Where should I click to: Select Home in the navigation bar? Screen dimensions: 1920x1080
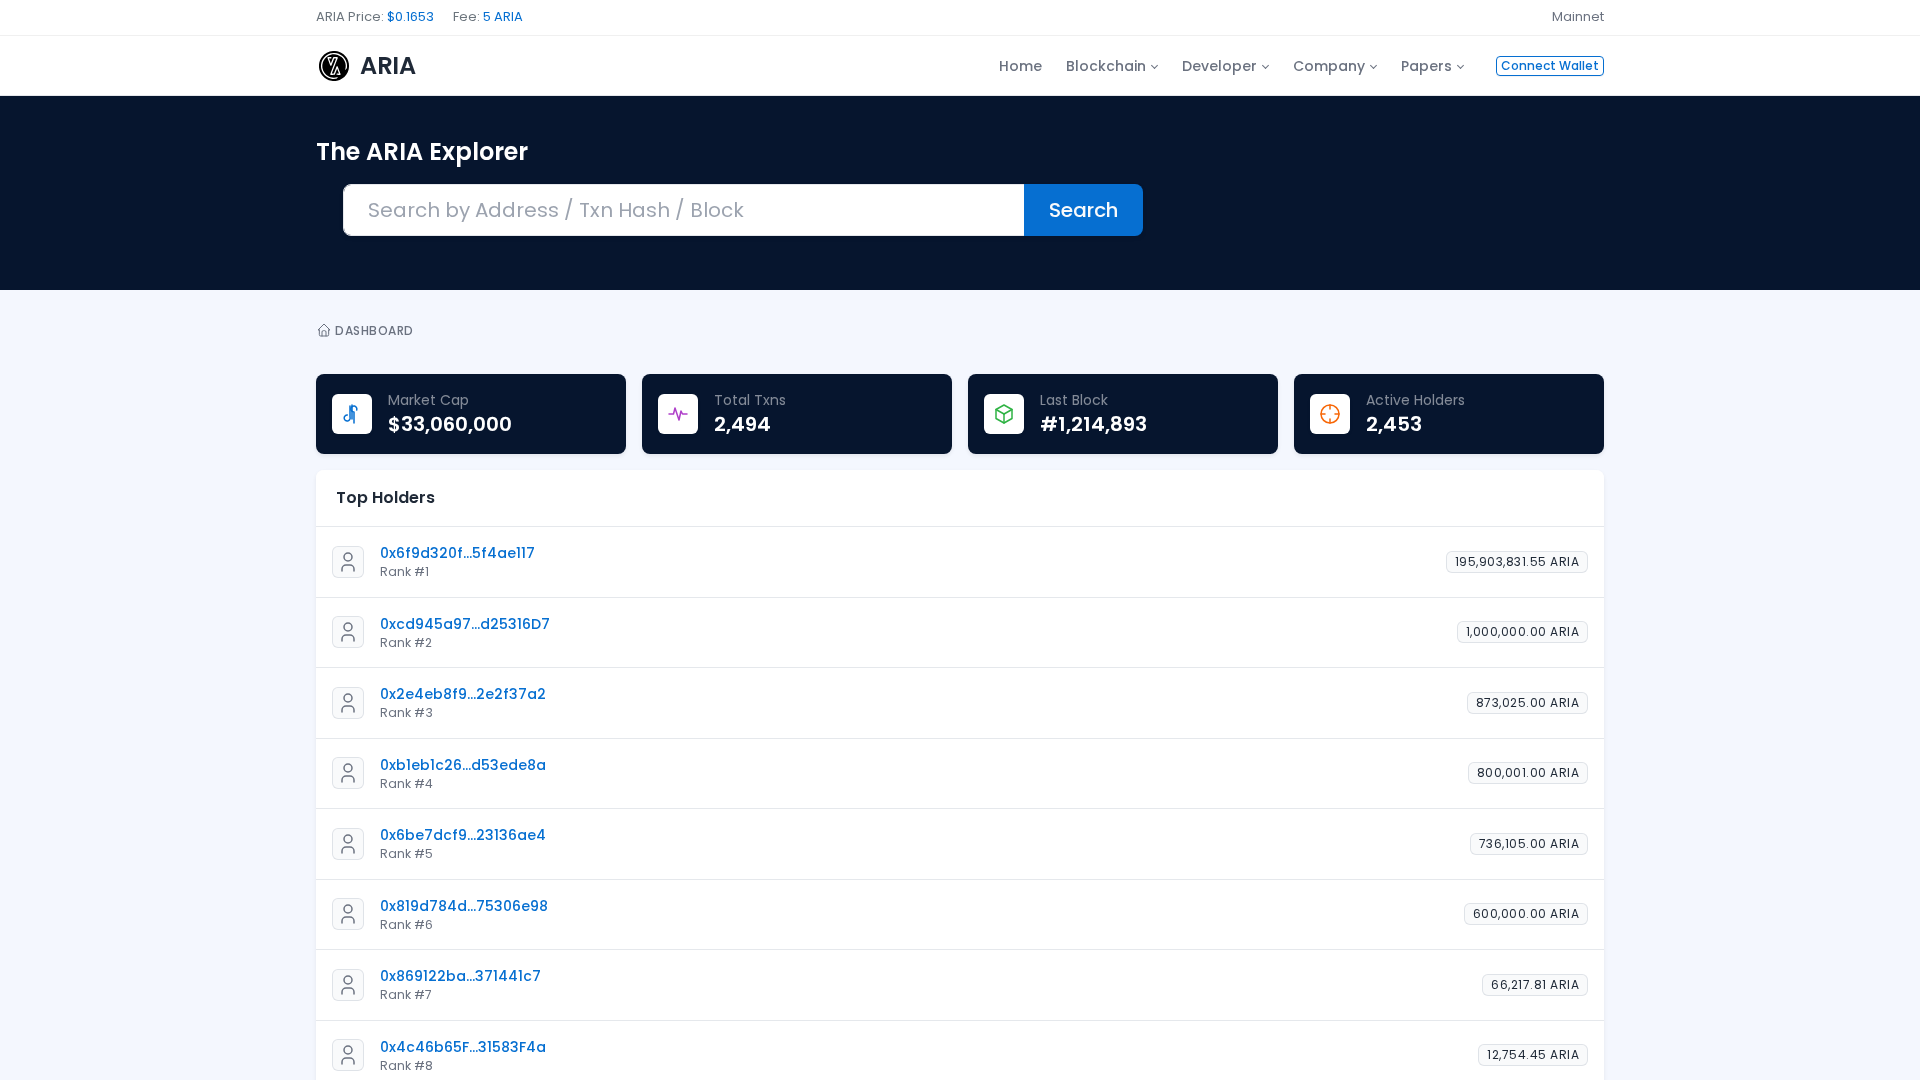tap(1020, 65)
